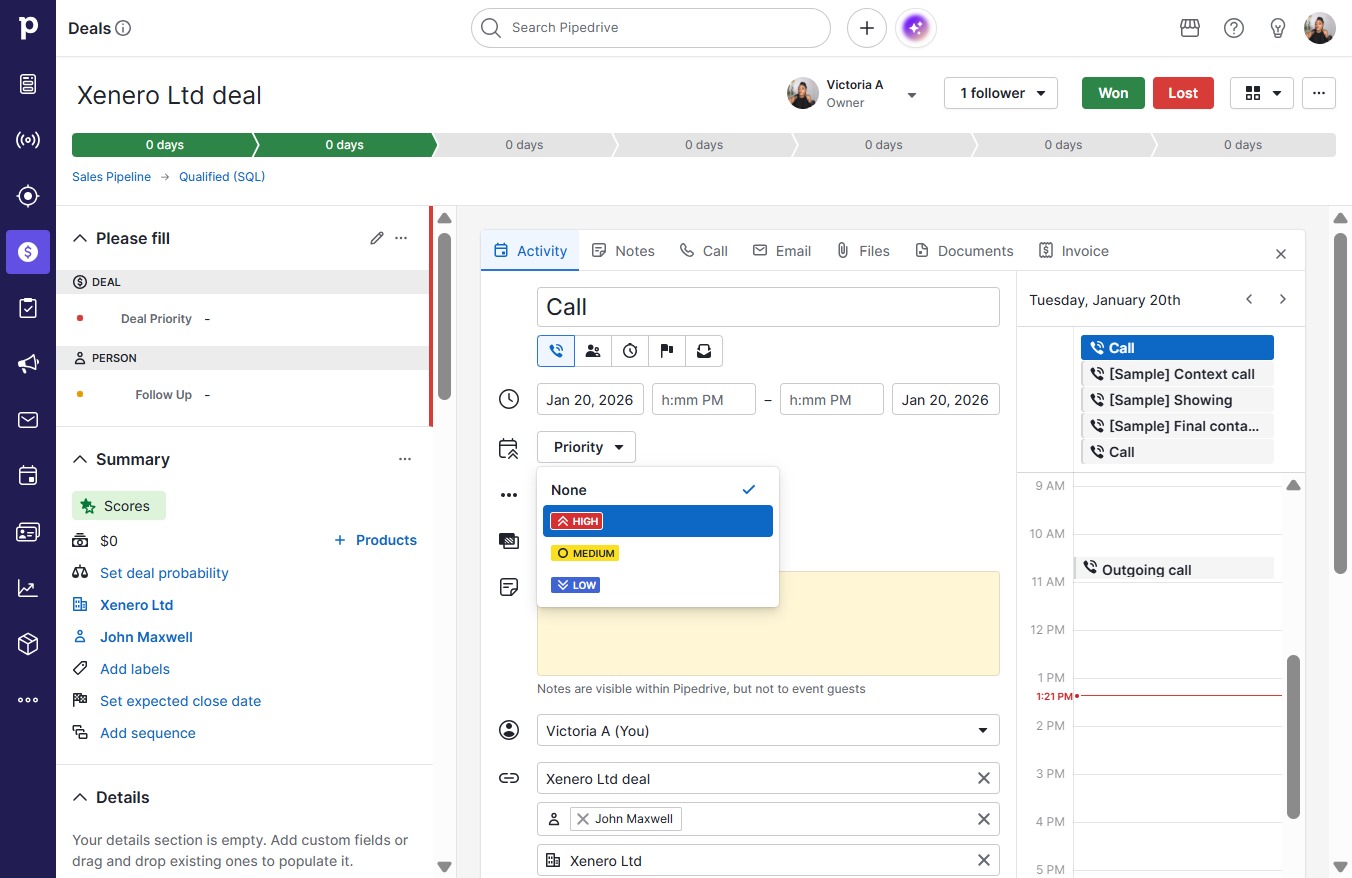Open Insights chart icon in the sidebar
Screen dimensions: 1352x878
coord(28,588)
